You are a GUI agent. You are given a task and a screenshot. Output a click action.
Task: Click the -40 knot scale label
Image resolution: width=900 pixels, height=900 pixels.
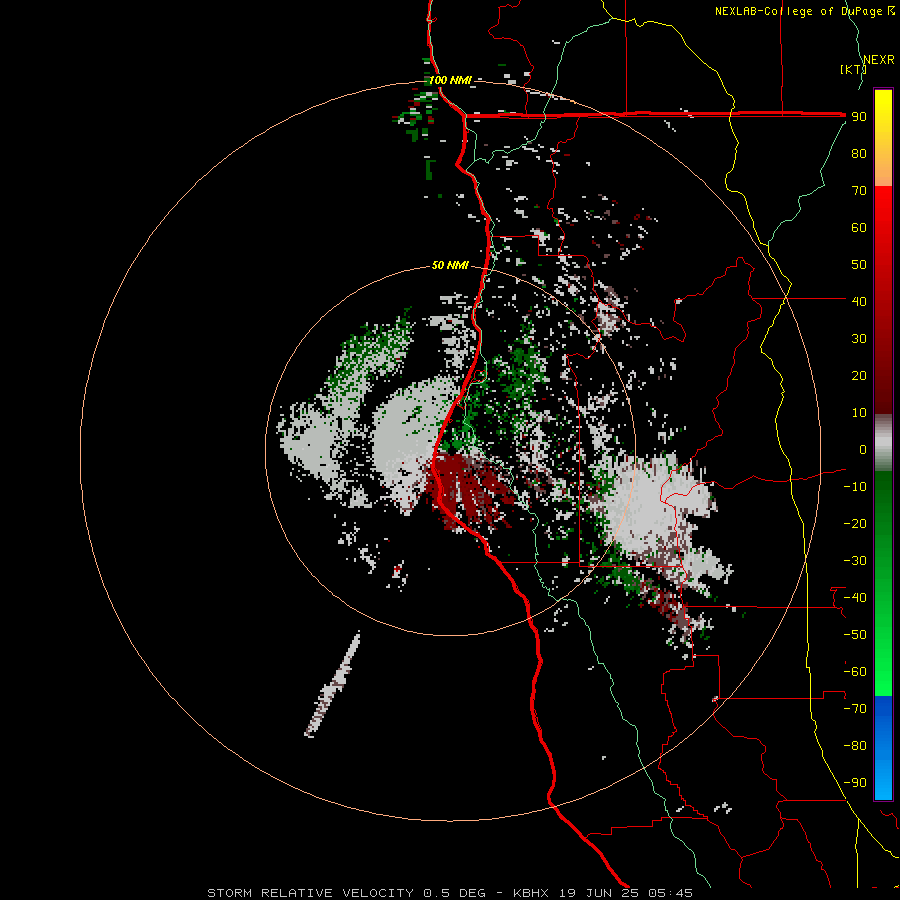[x=855, y=598]
